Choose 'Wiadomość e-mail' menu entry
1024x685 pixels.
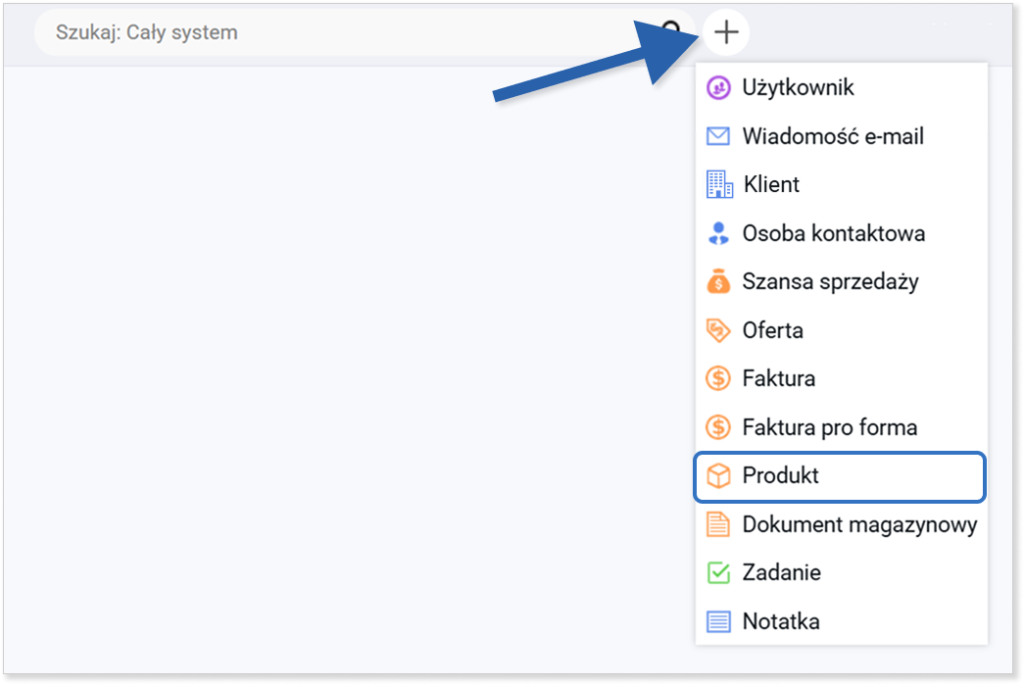pyautogui.click(x=833, y=136)
